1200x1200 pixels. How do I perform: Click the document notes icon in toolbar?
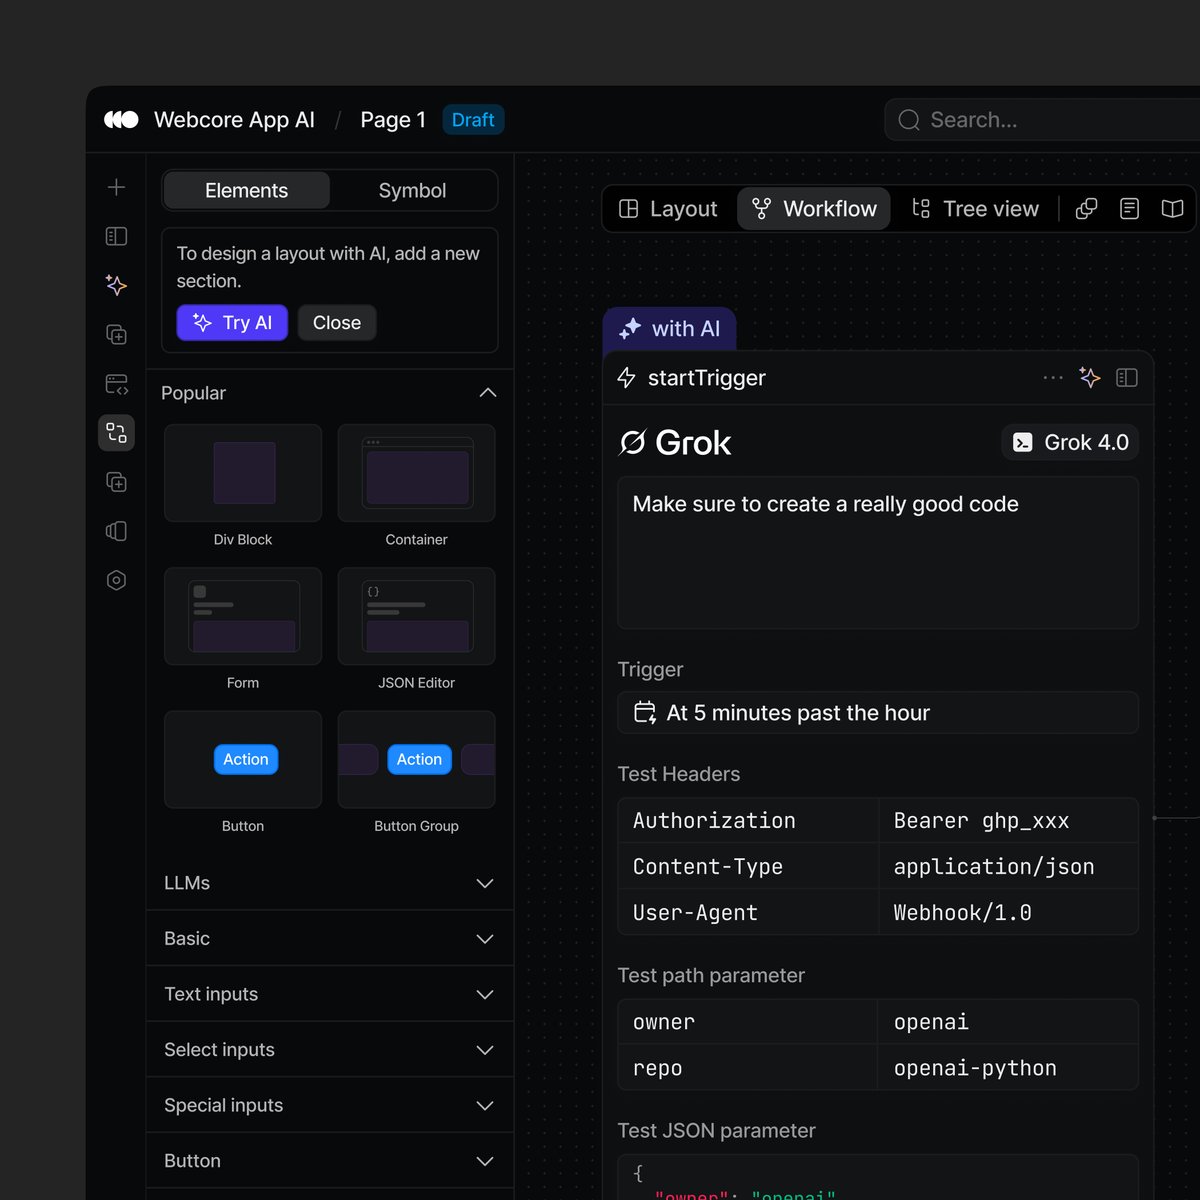[x=1129, y=209]
